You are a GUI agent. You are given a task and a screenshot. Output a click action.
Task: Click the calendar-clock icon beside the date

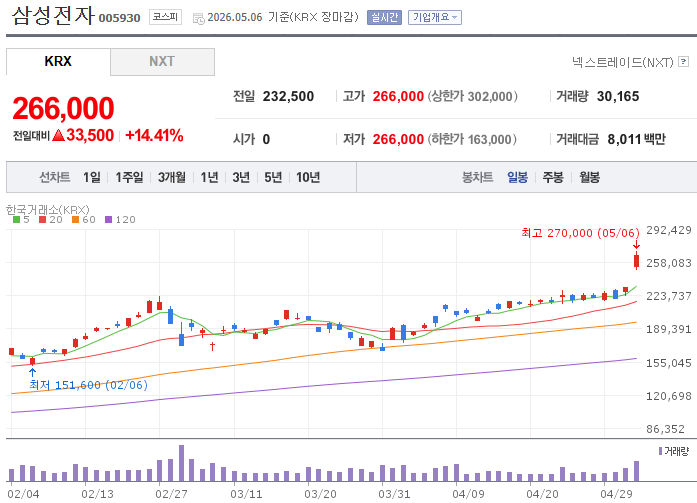(199, 18)
